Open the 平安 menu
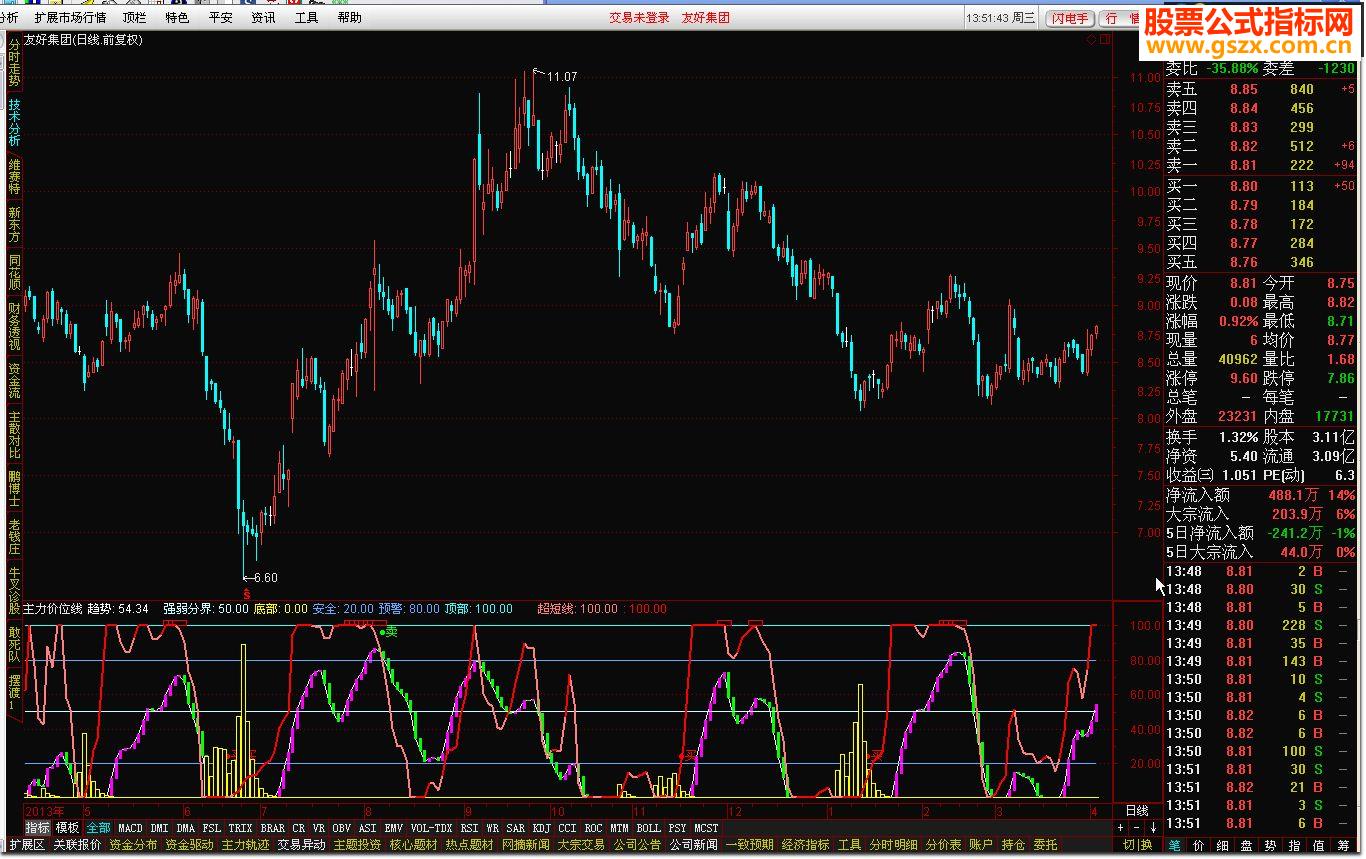 click(x=220, y=17)
